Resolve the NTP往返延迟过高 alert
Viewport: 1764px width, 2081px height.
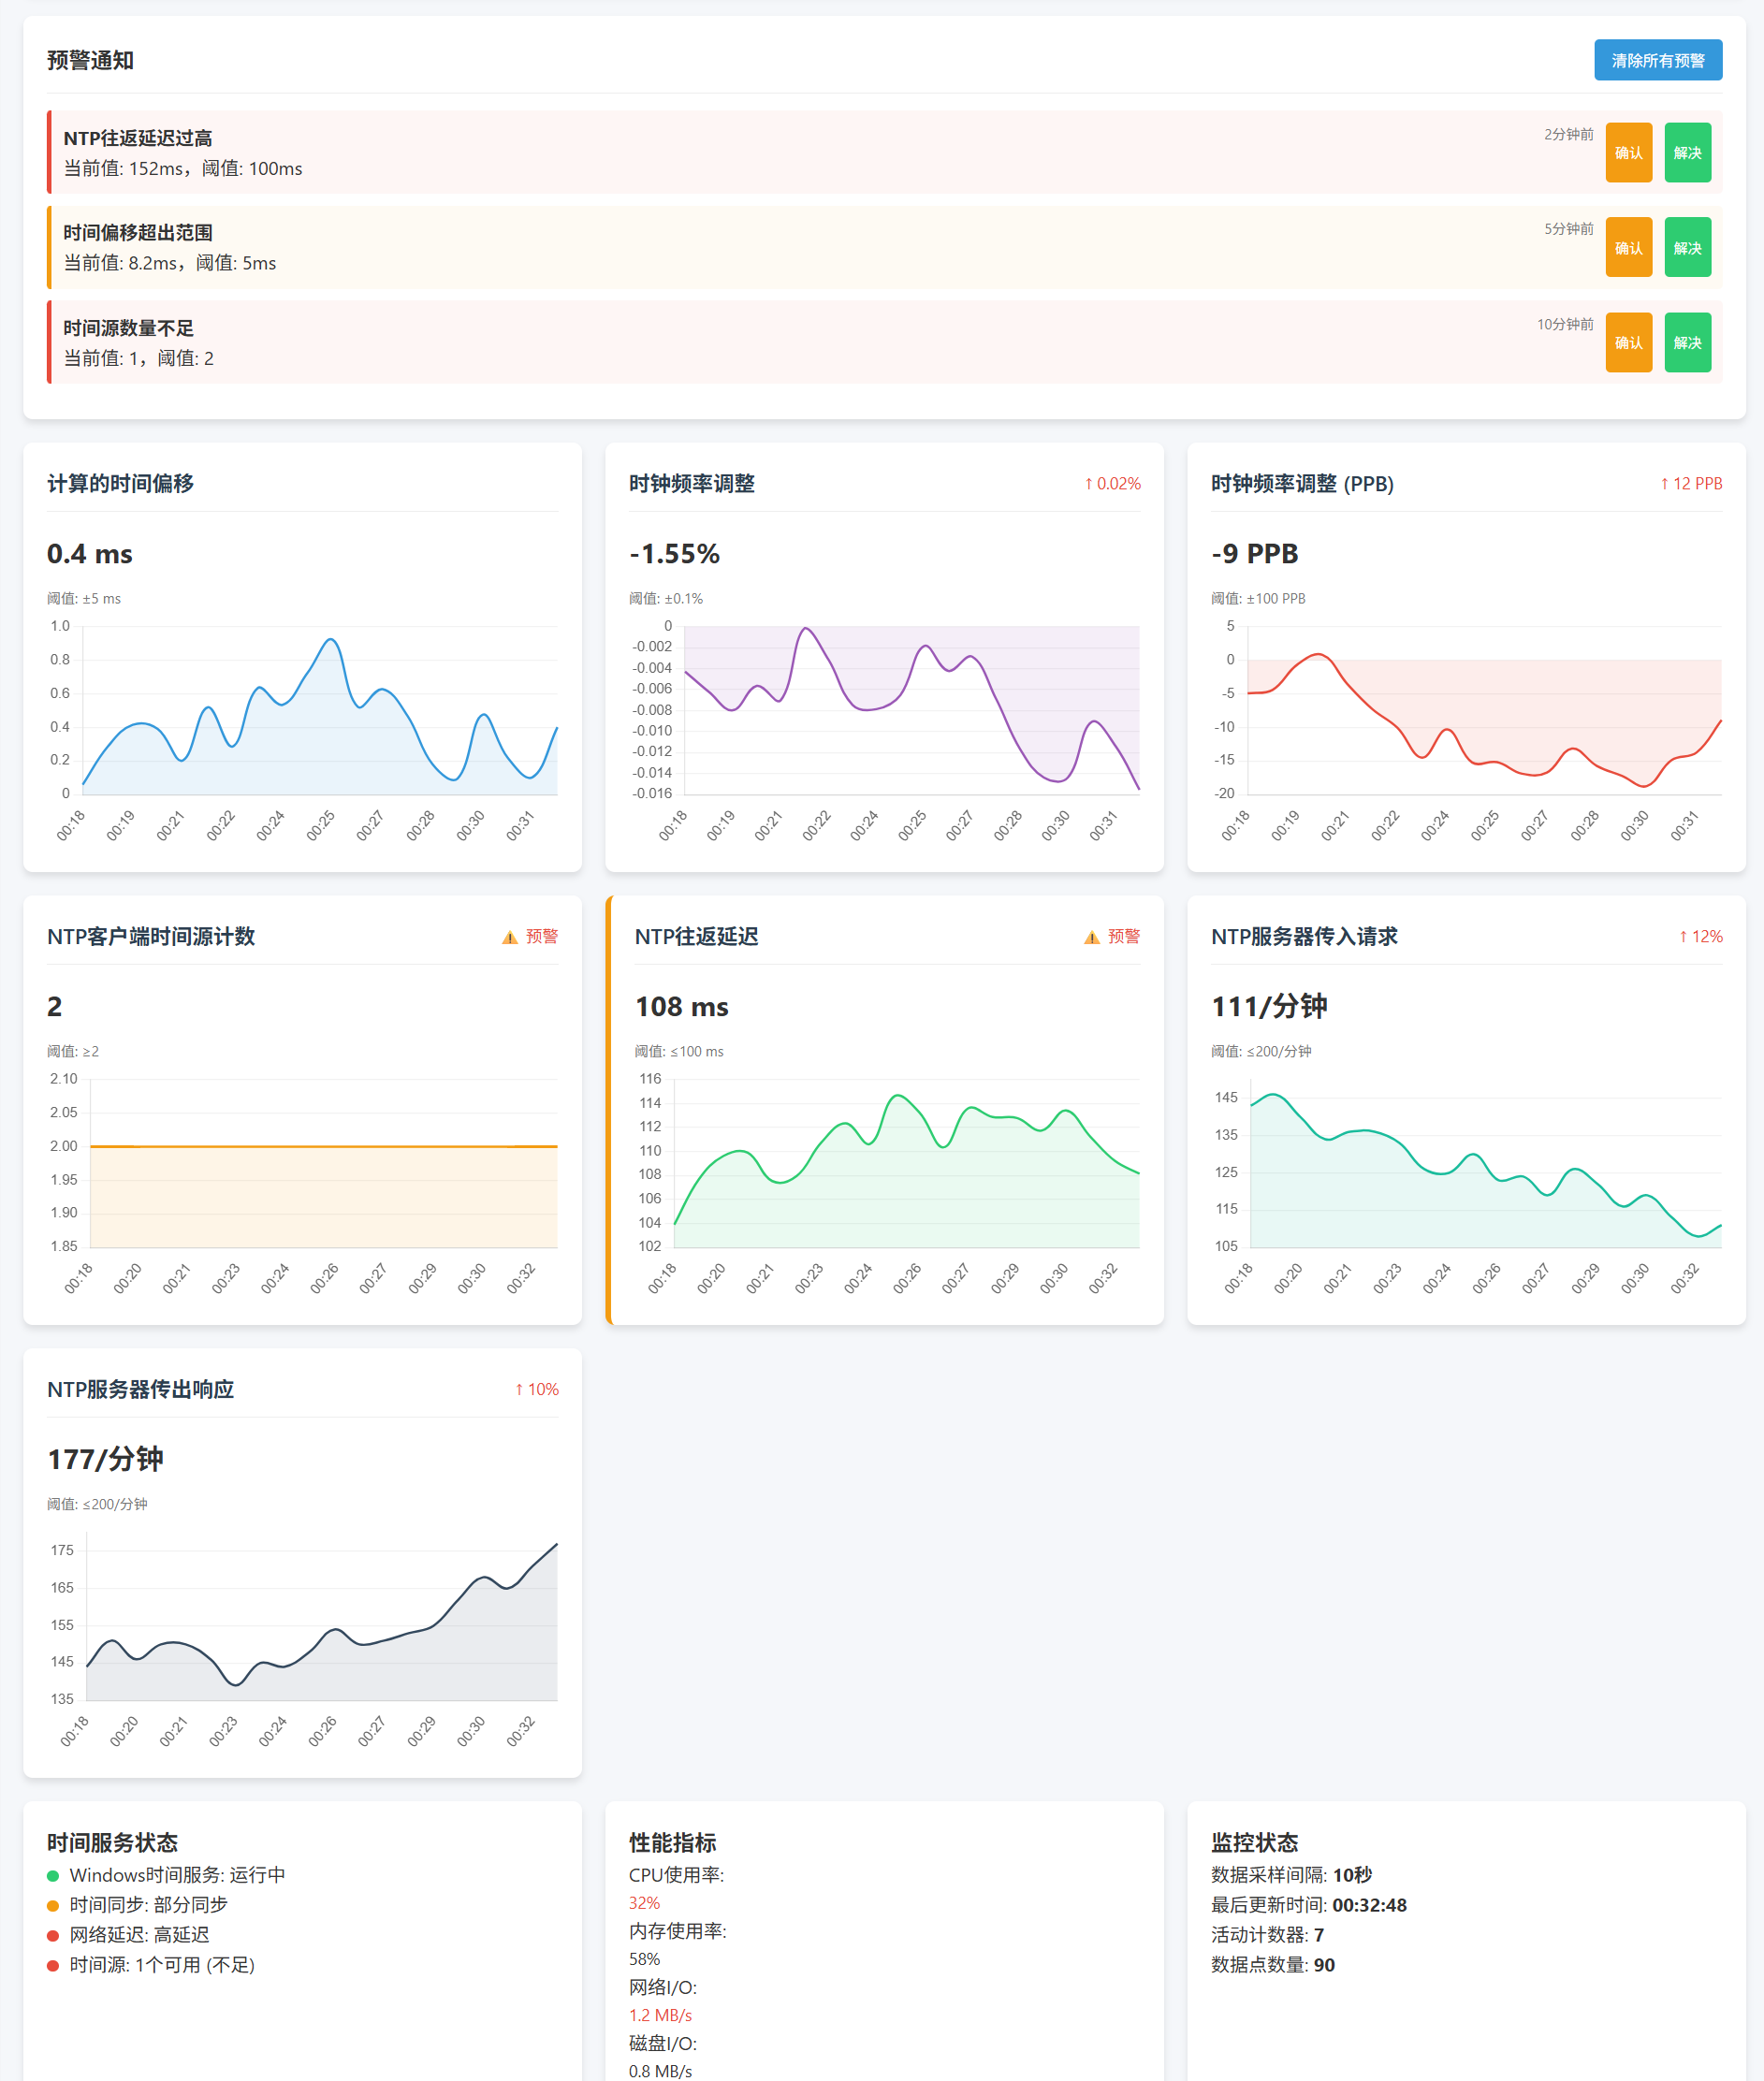[x=1687, y=153]
